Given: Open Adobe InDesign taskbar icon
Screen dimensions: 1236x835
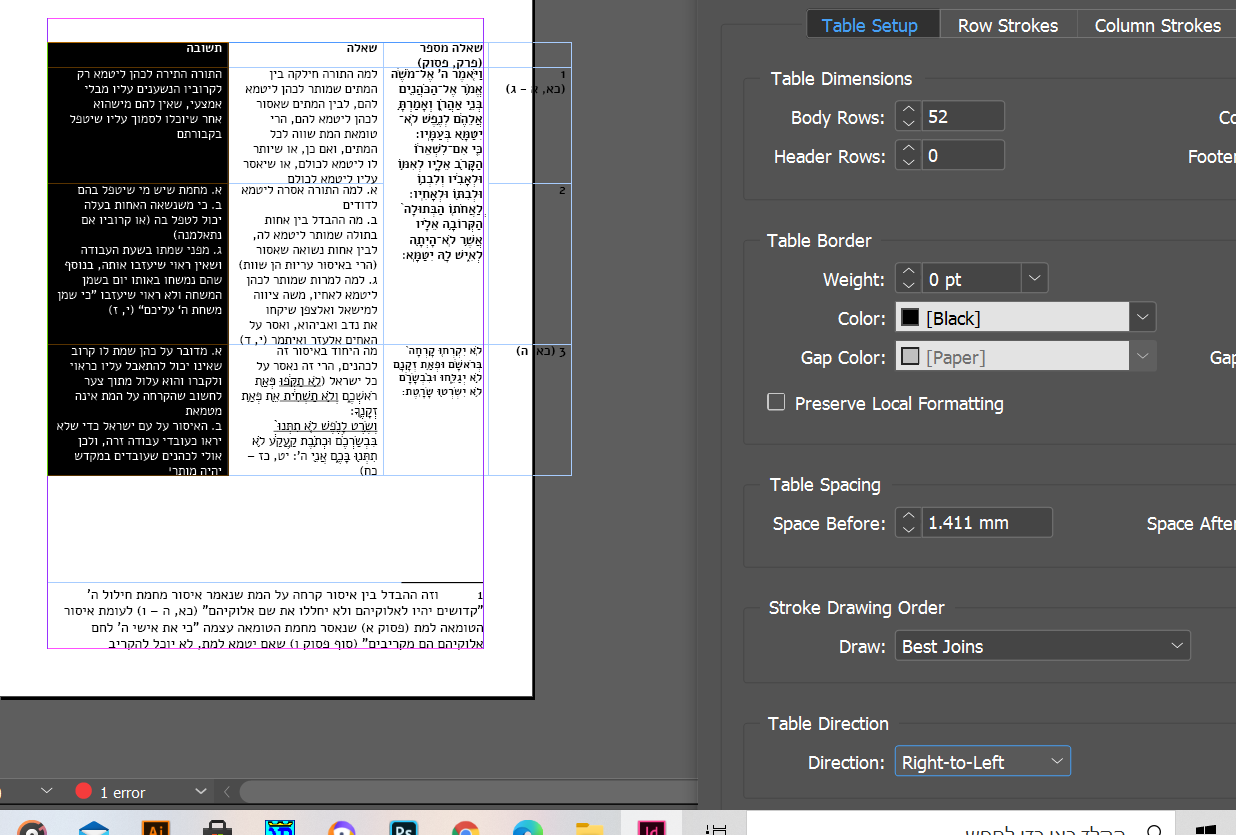Looking at the screenshot, I should point(652,827).
